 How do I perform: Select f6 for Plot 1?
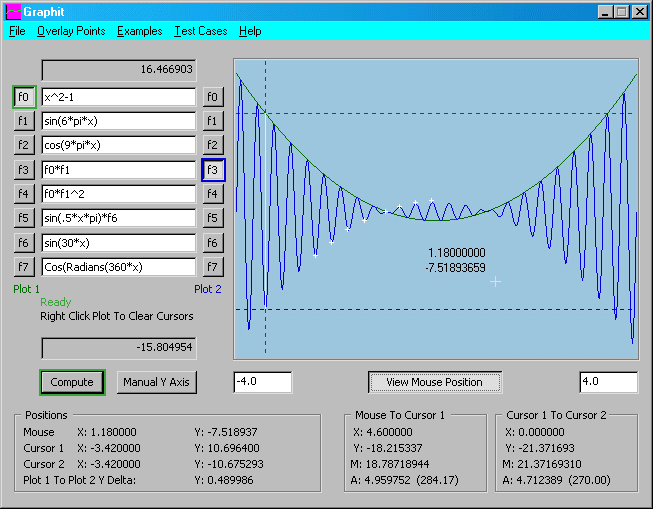pyautogui.click(x=24, y=243)
